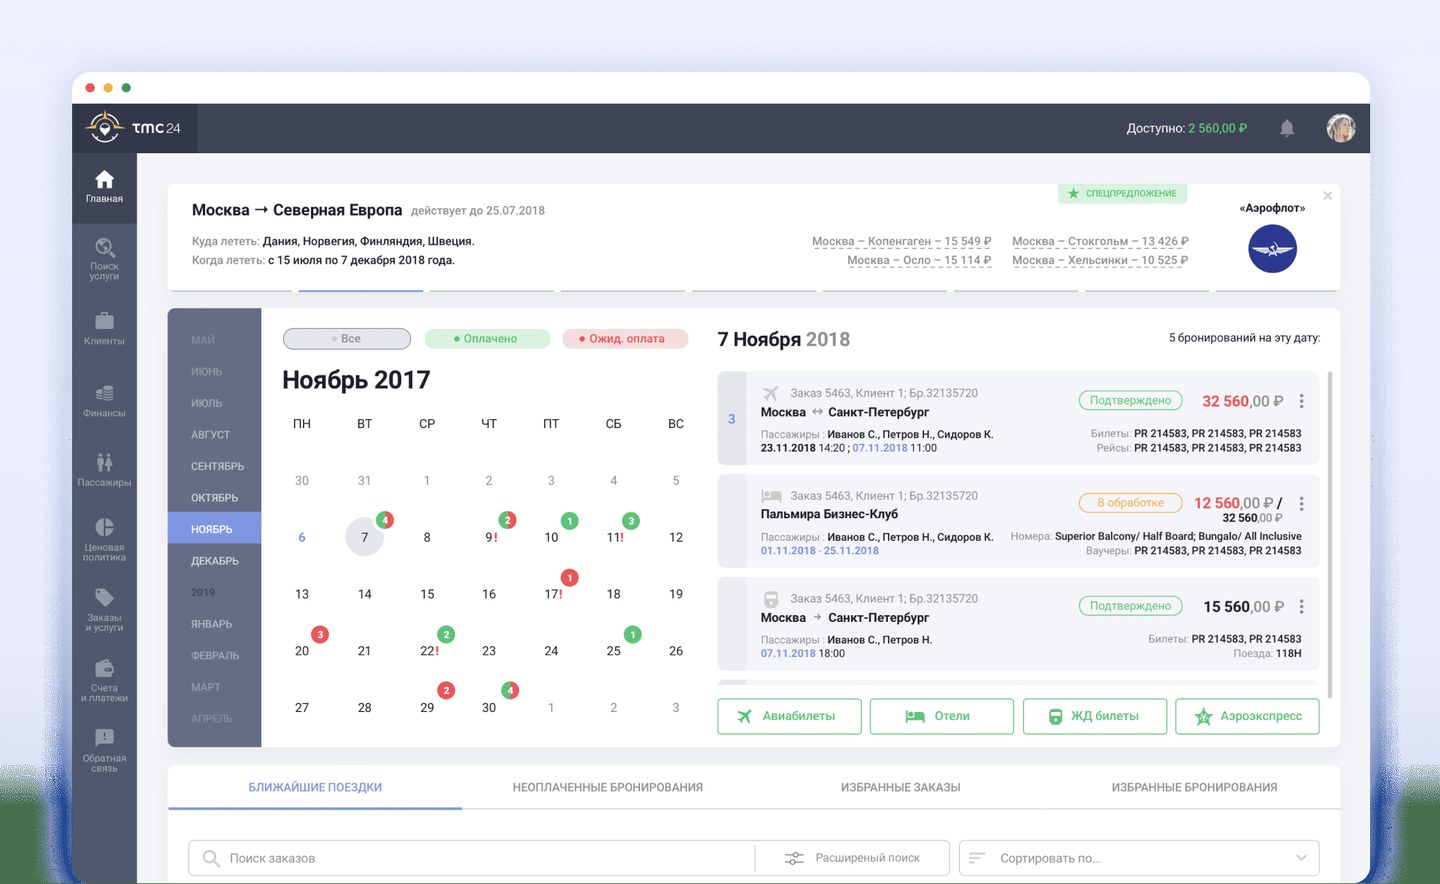Viewport: 1440px width, 884px height.
Task: Select day 7 in the calendar
Action: 364,537
